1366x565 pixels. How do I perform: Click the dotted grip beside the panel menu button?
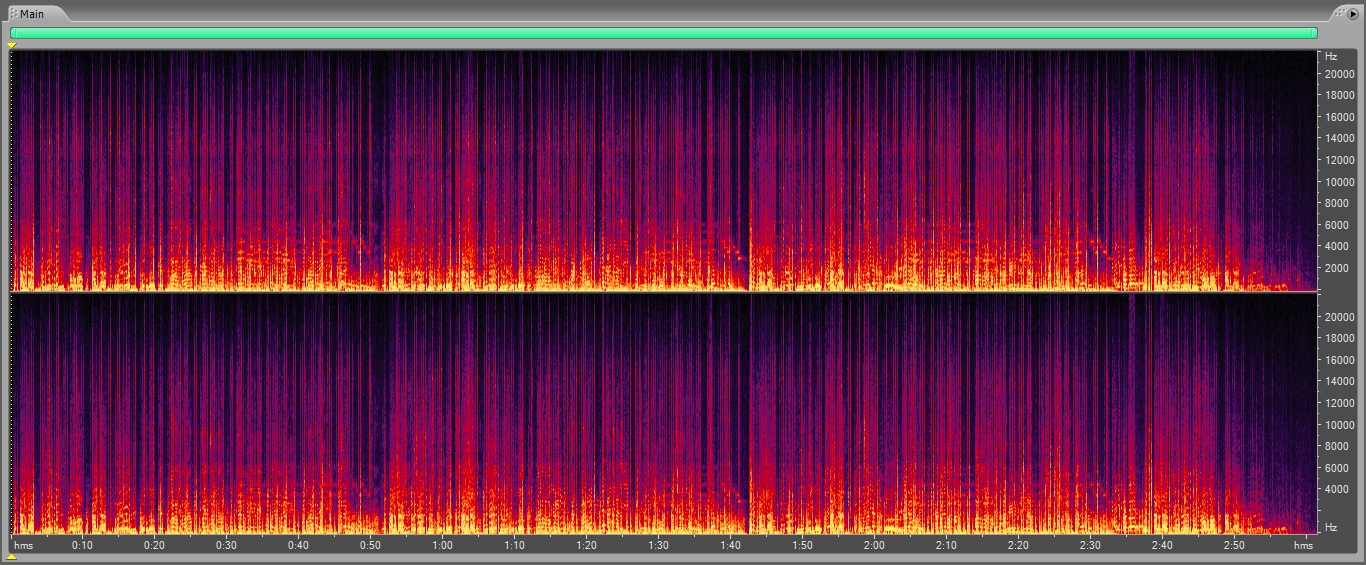tap(1340, 13)
